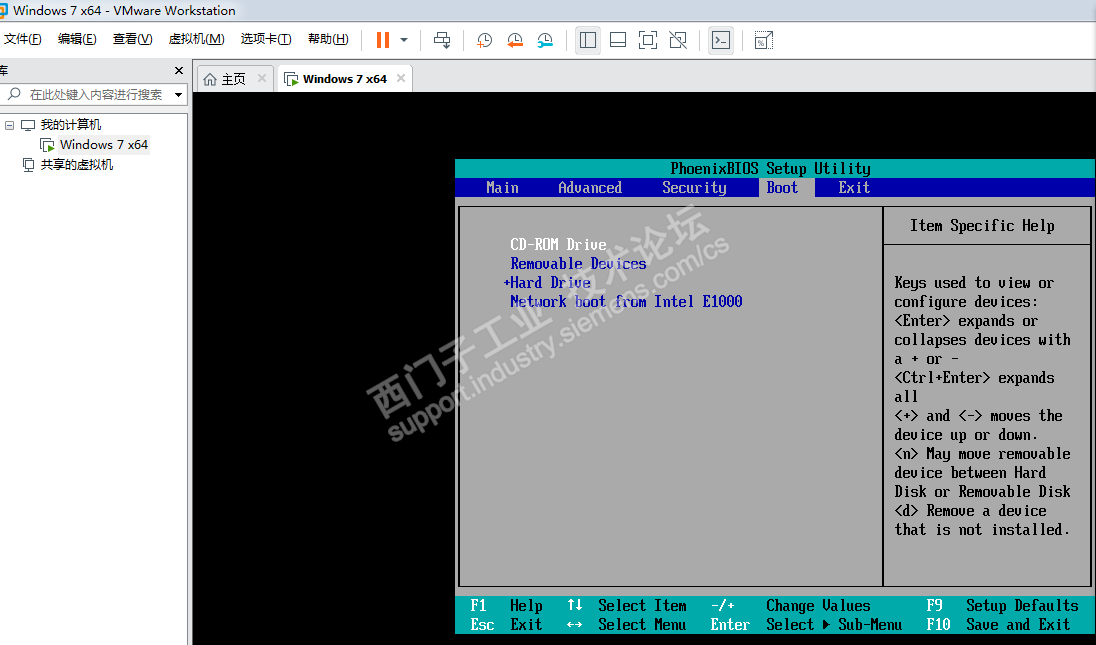The height and width of the screenshot is (645, 1096).
Task: Click Esc Exit in BIOS footer
Action: pyautogui.click(x=506, y=624)
